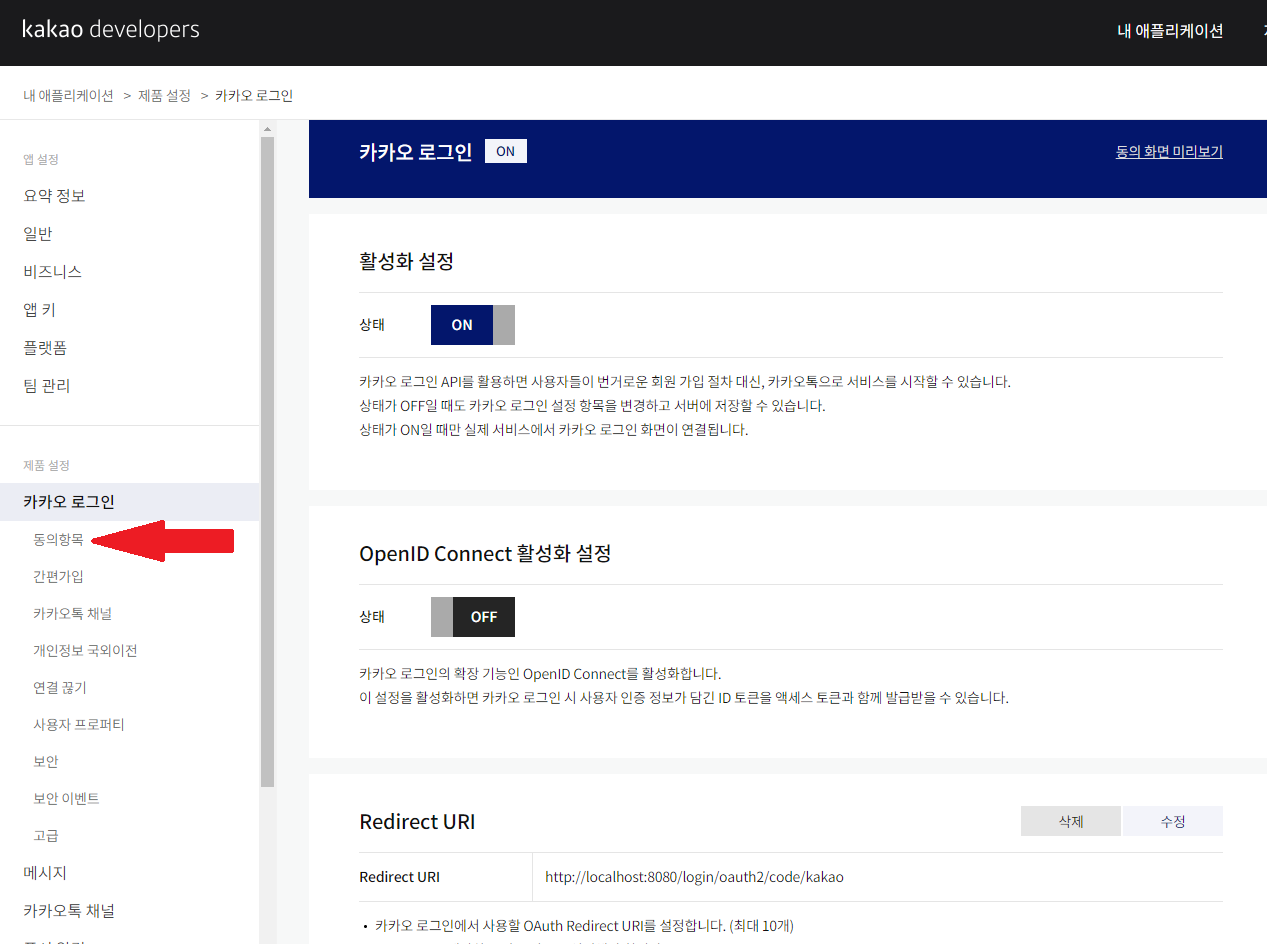Click 수정 button for Redirect URI
This screenshot has width=1267, height=944.
pos(1173,821)
